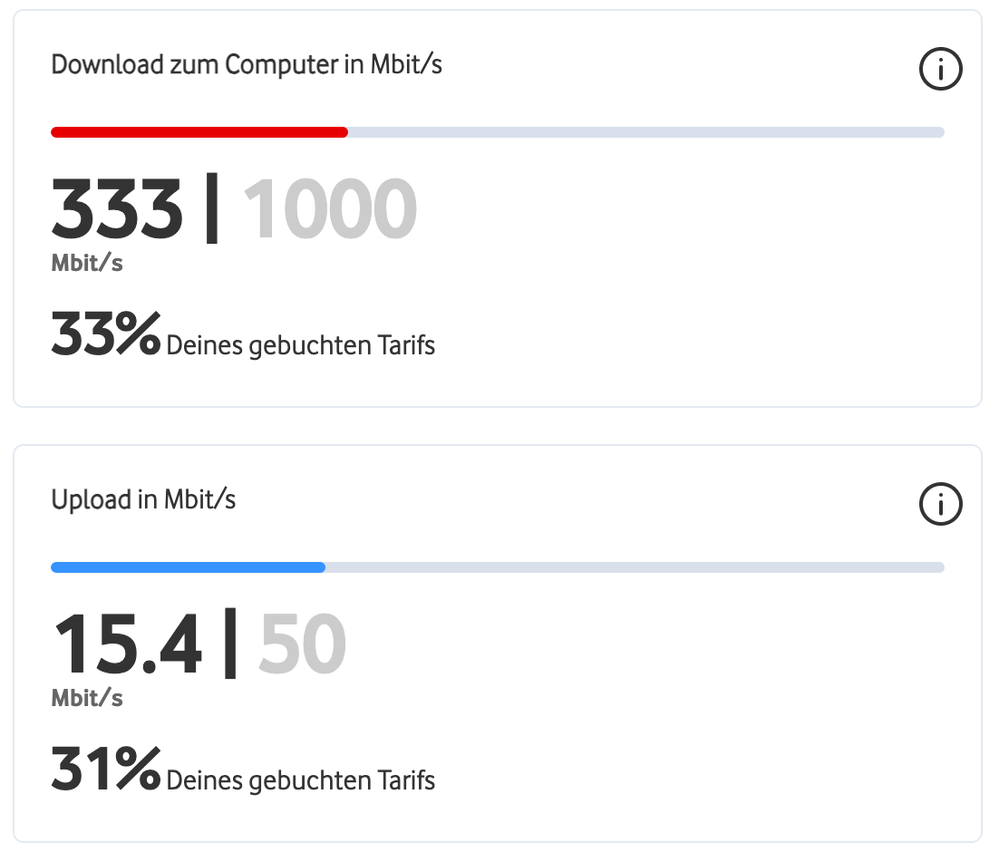Select the grayed 50 upload maximum value
This screenshot has width=999, height=861.
click(x=302, y=644)
